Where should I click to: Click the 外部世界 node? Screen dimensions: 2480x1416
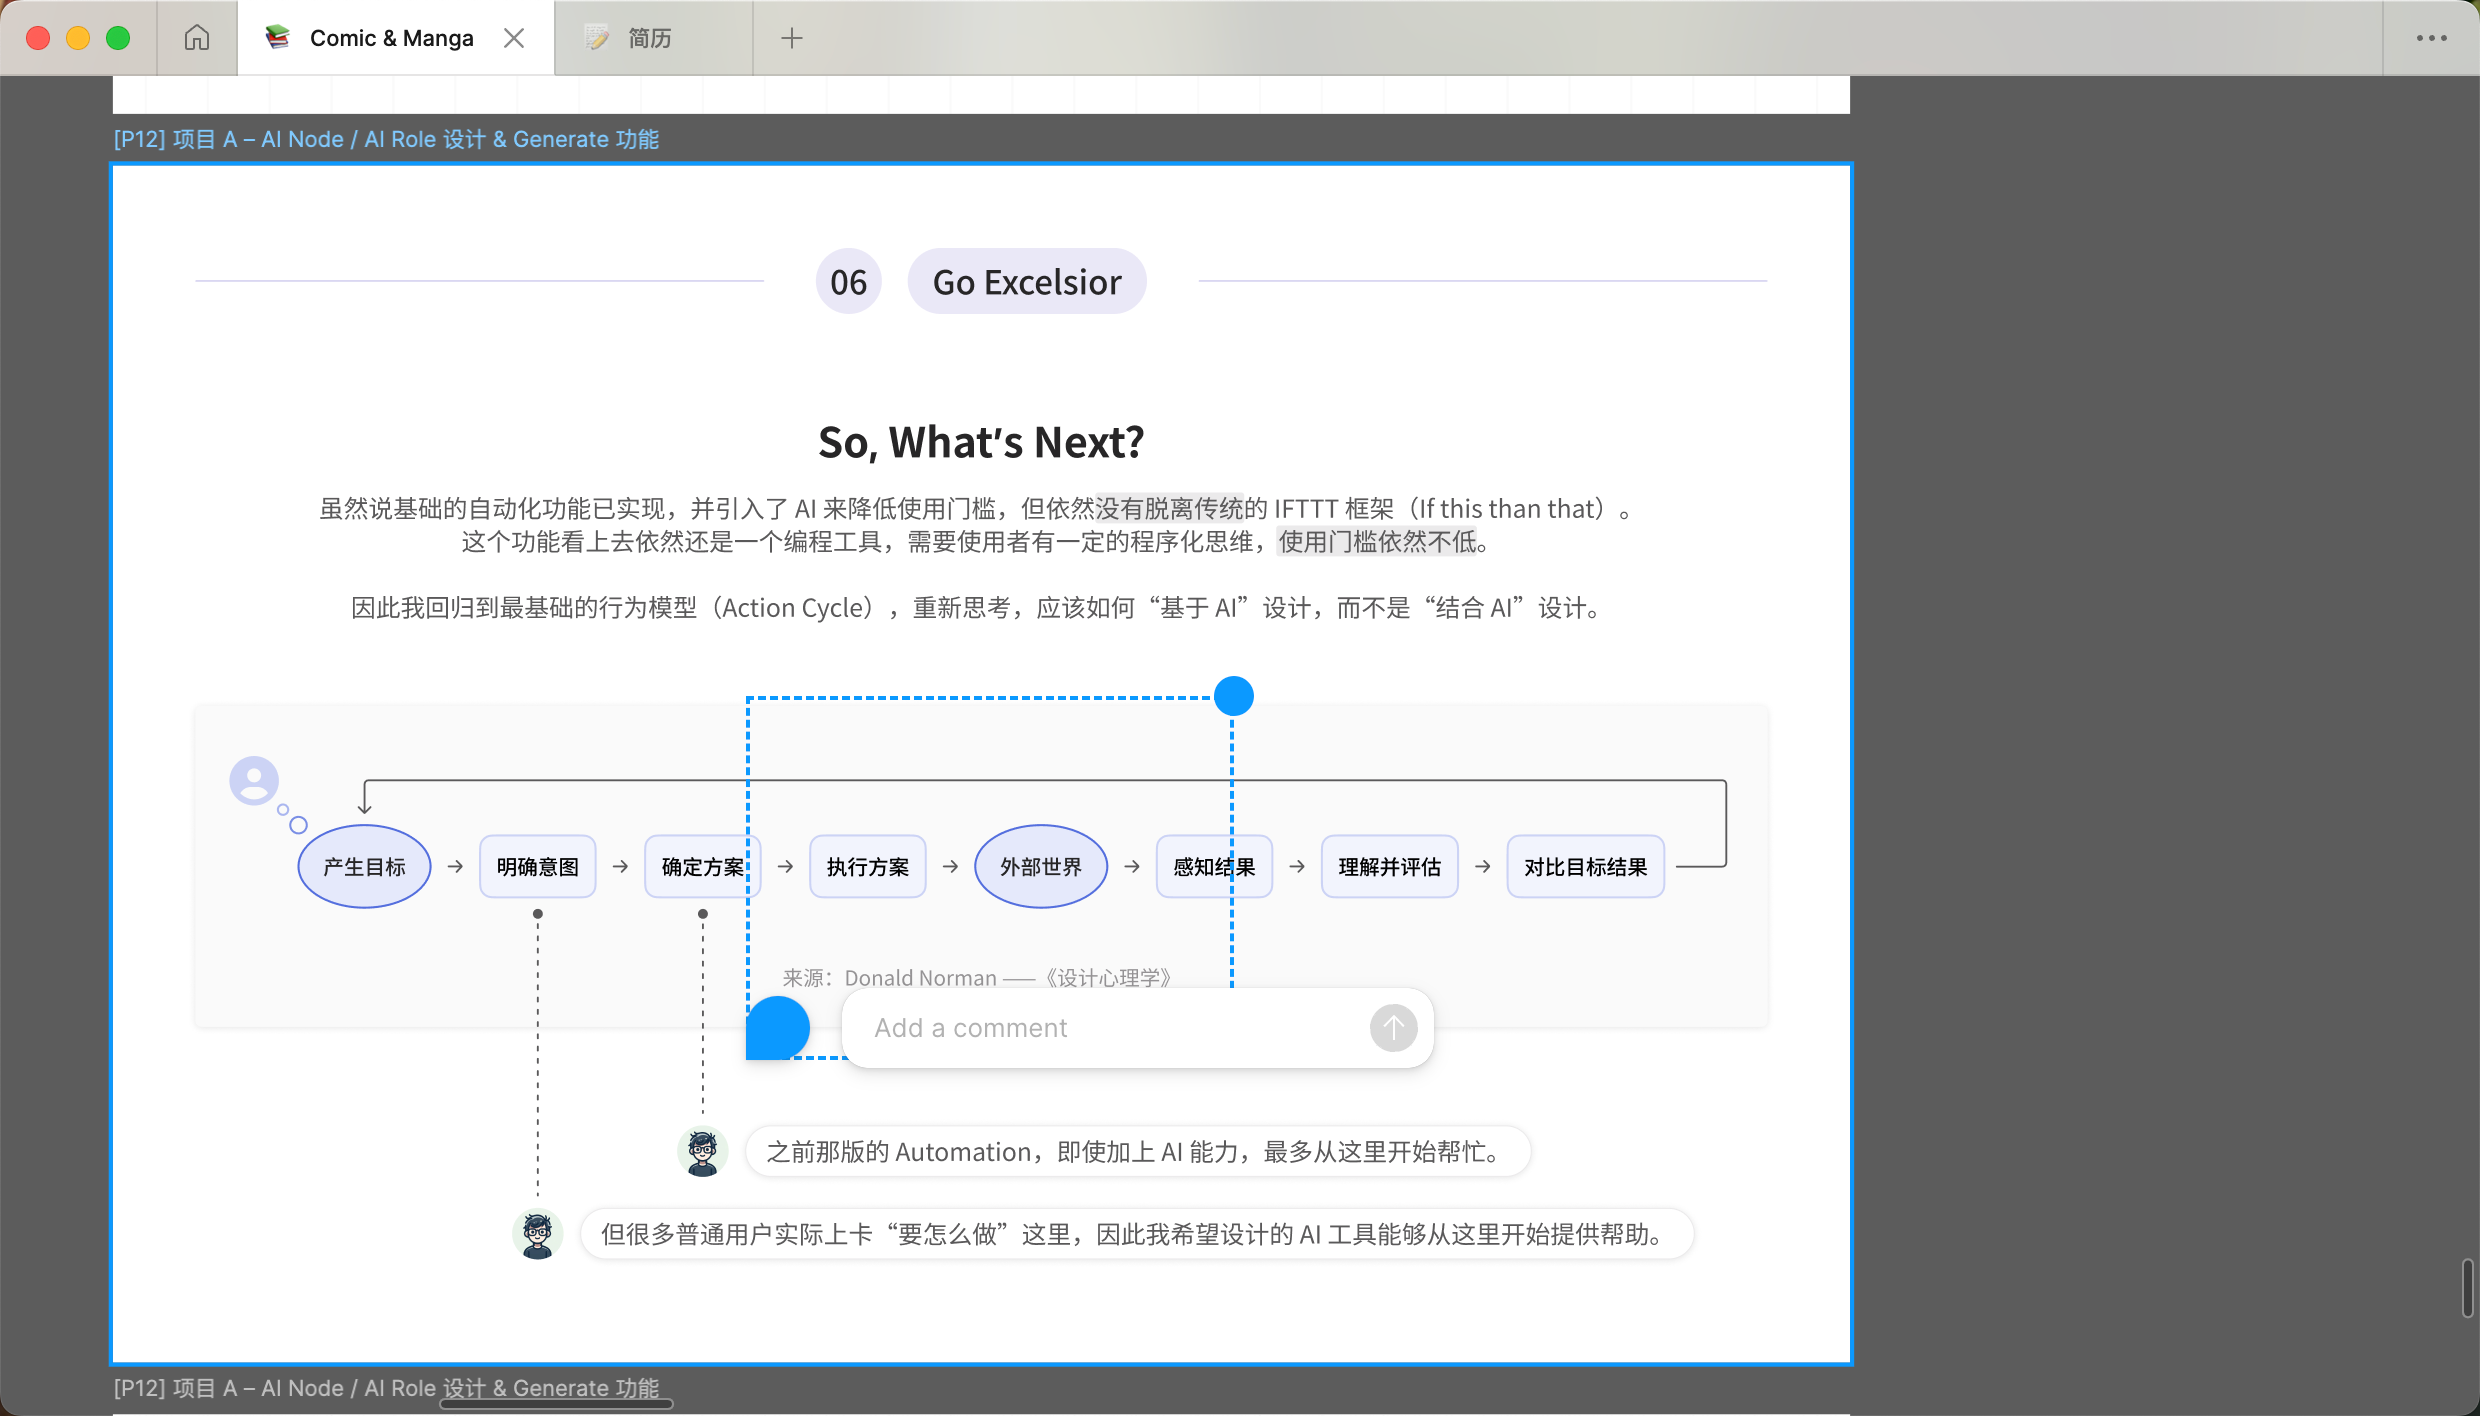1041,867
